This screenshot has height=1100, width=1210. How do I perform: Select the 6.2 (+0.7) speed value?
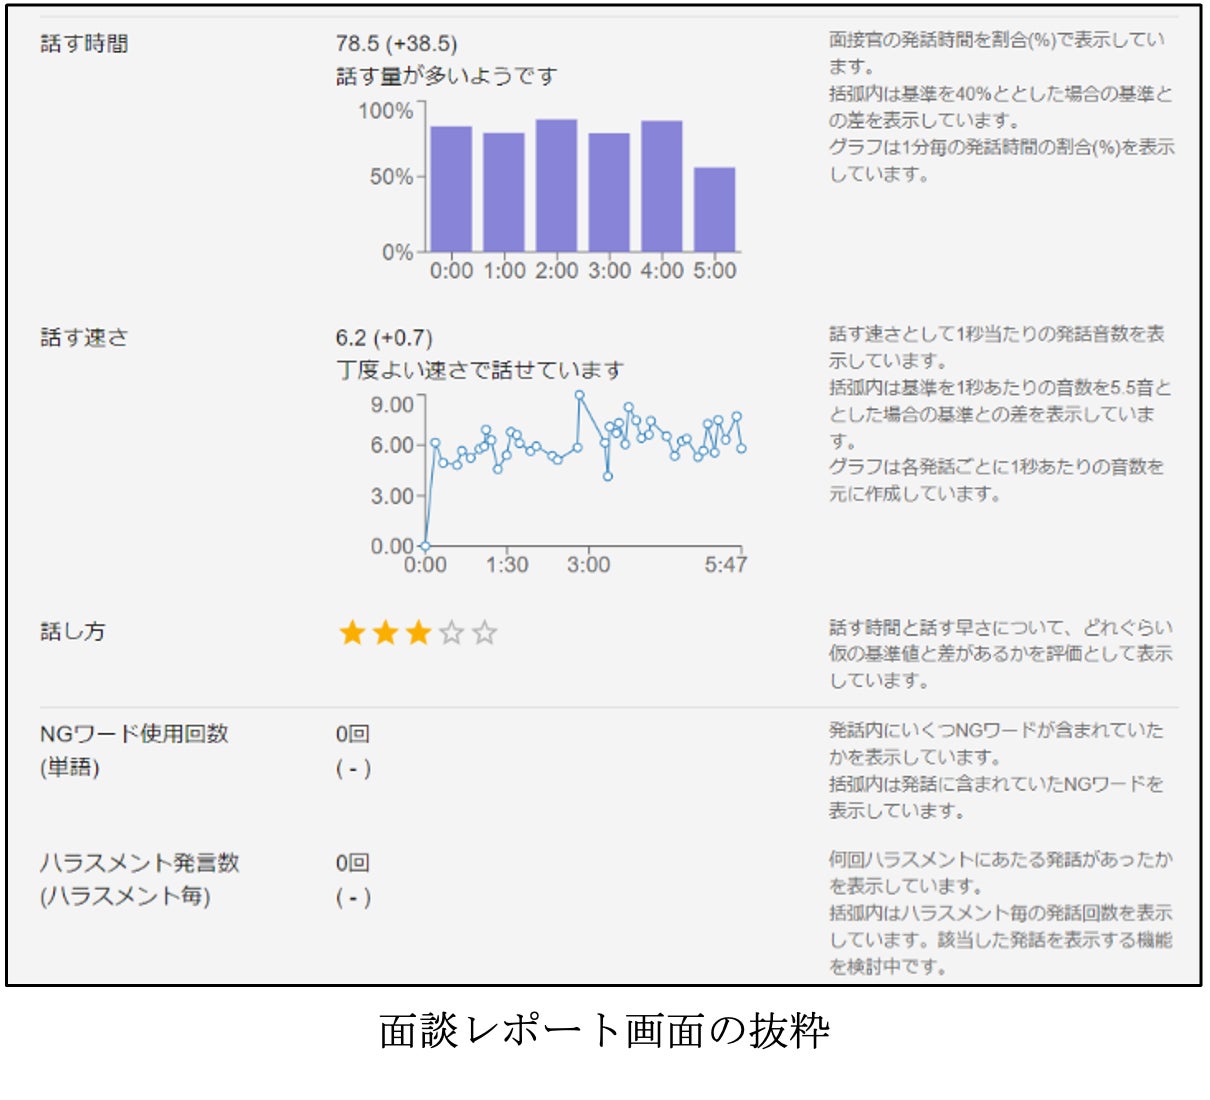tap(384, 338)
